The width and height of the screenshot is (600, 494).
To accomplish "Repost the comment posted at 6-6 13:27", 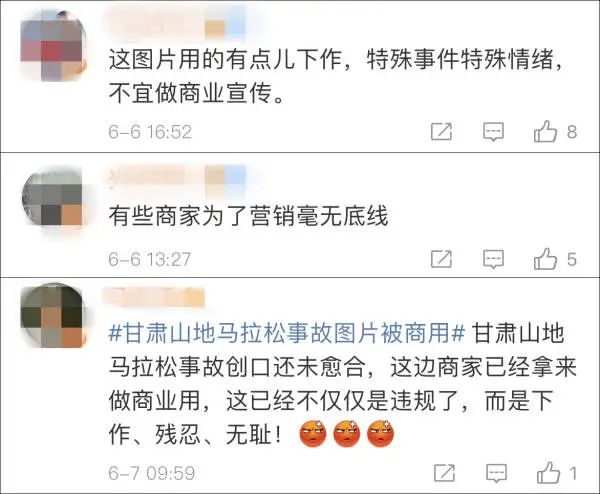I will [x=442, y=259].
